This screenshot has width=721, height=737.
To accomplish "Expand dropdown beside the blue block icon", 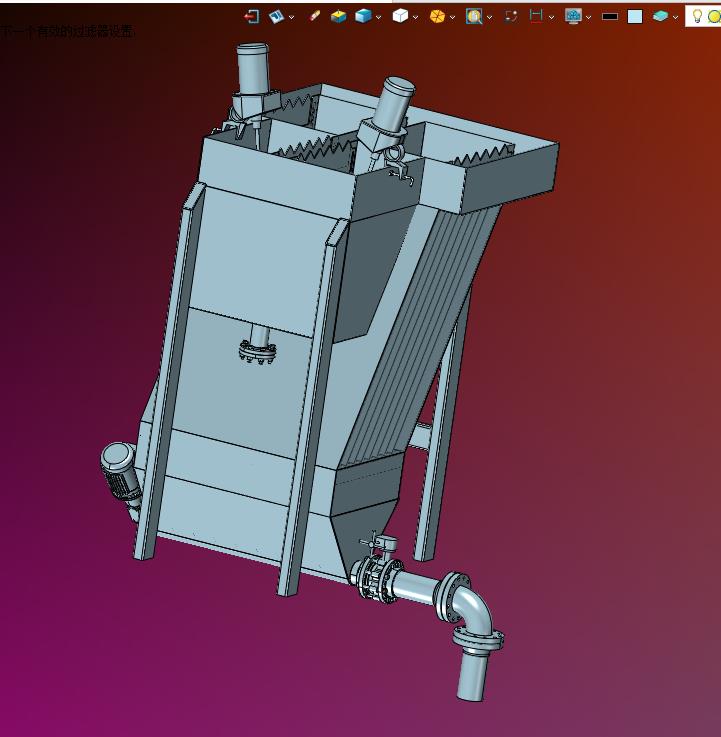I will [378, 17].
